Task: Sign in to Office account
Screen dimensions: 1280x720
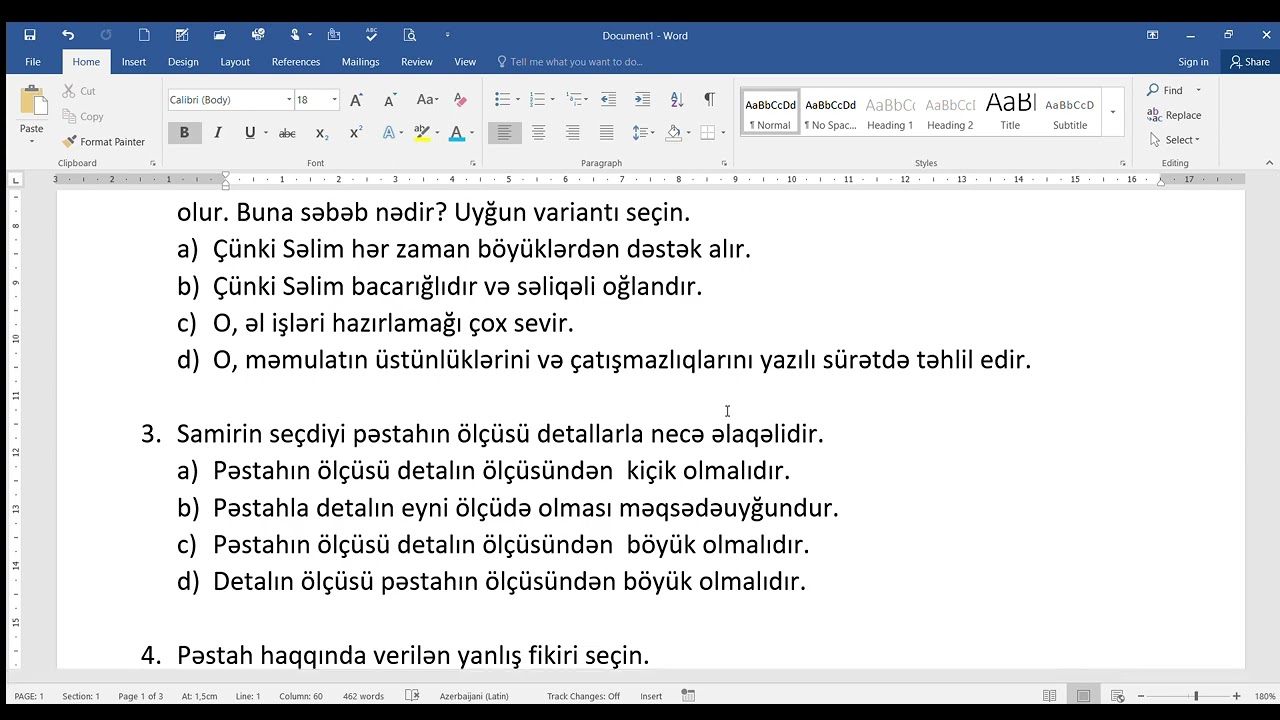Action: [x=1193, y=62]
